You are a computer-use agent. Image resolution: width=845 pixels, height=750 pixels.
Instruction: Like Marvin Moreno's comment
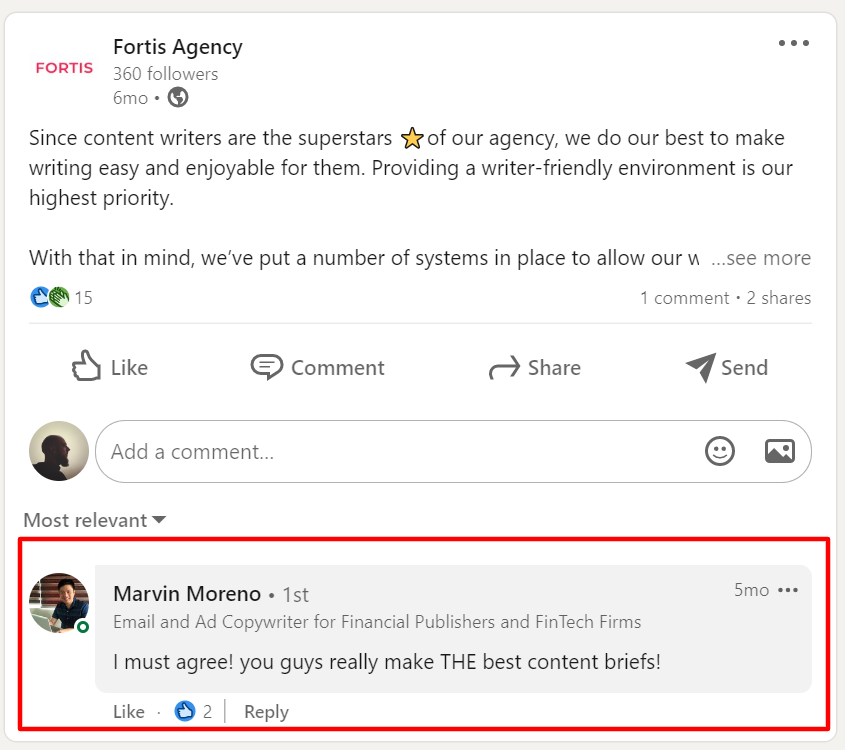(128, 712)
